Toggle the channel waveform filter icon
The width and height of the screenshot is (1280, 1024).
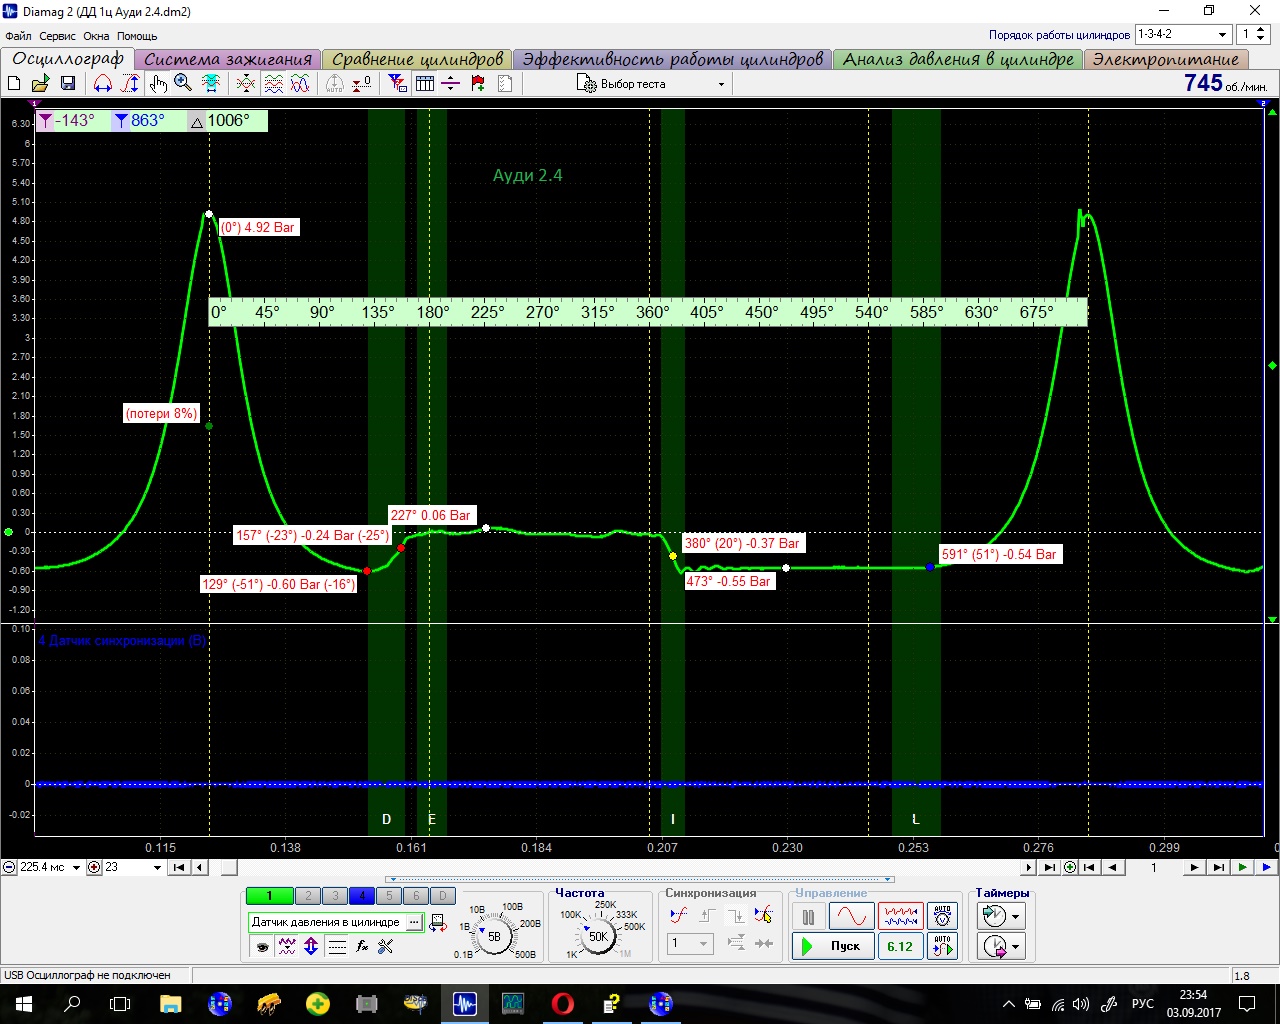point(287,946)
